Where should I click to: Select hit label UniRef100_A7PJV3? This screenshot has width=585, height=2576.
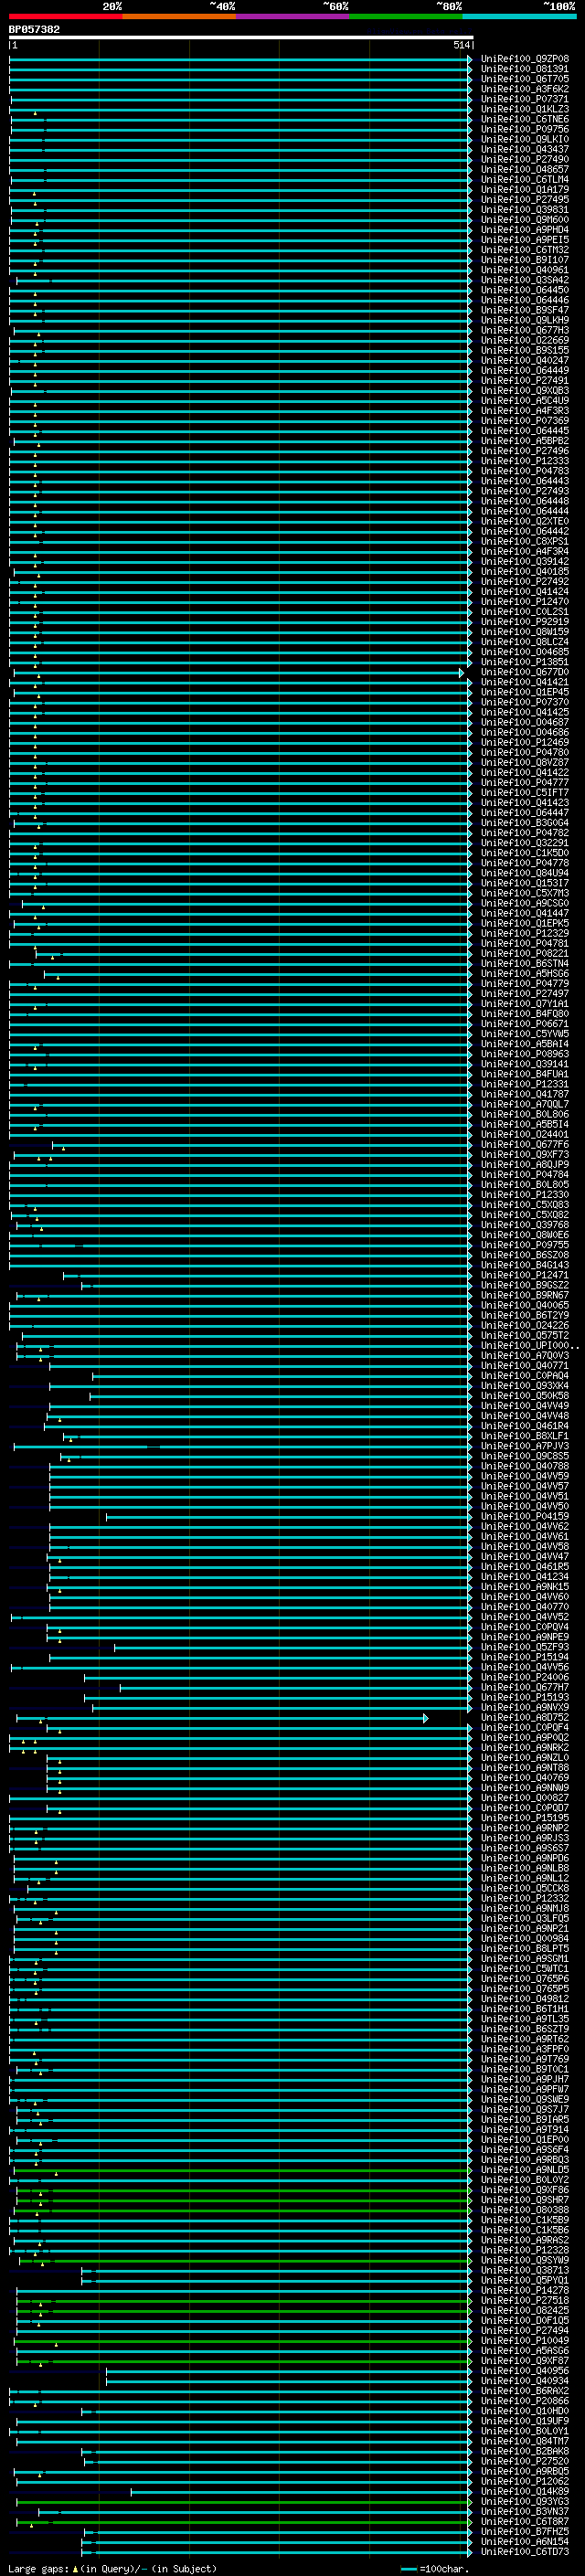click(525, 1446)
